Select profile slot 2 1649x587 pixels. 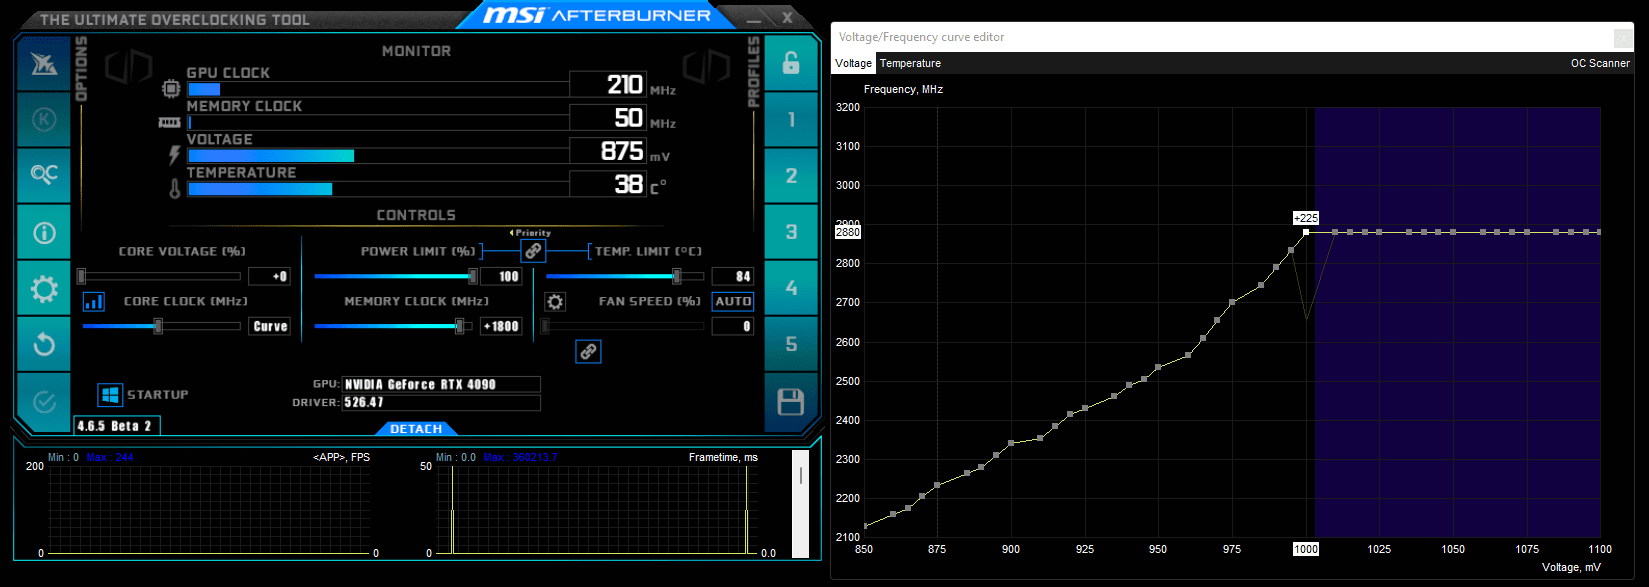pos(791,176)
